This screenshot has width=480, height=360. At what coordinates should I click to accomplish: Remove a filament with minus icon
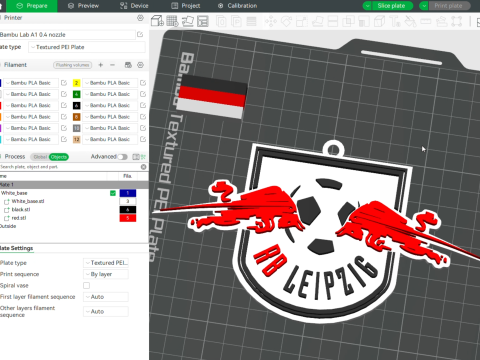[x=112, y=65]
